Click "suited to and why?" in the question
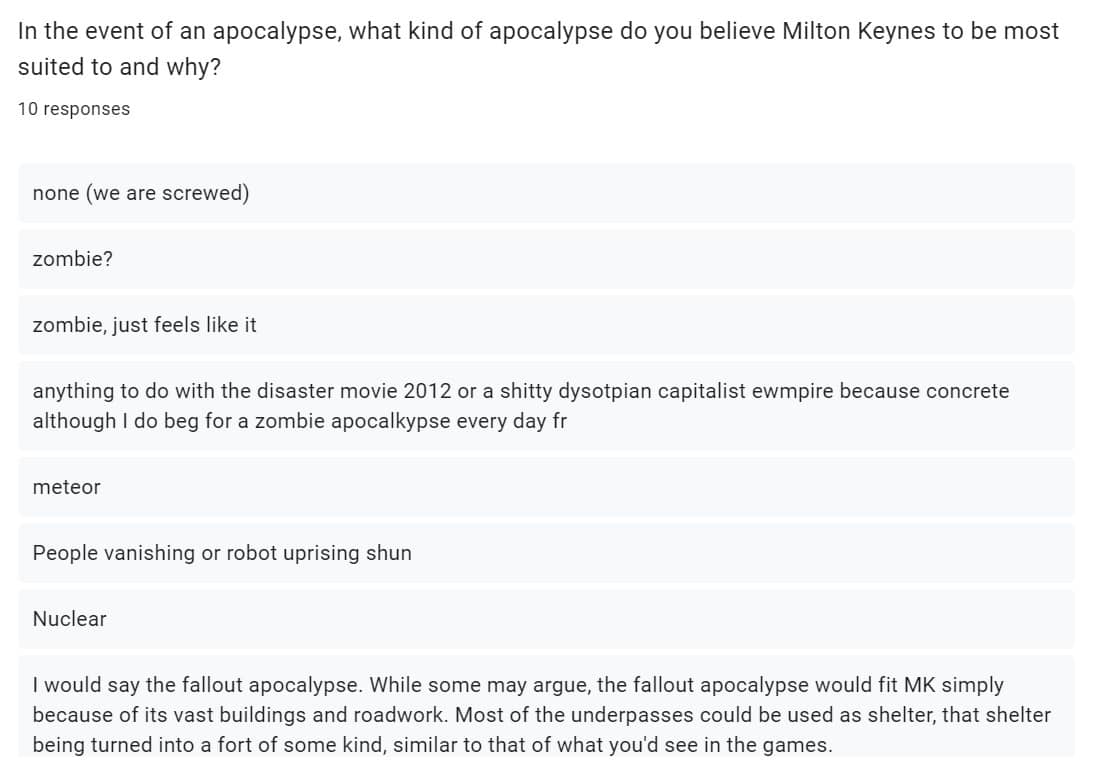The width and height of the screenshot is (1099, 784). (119, 67)
